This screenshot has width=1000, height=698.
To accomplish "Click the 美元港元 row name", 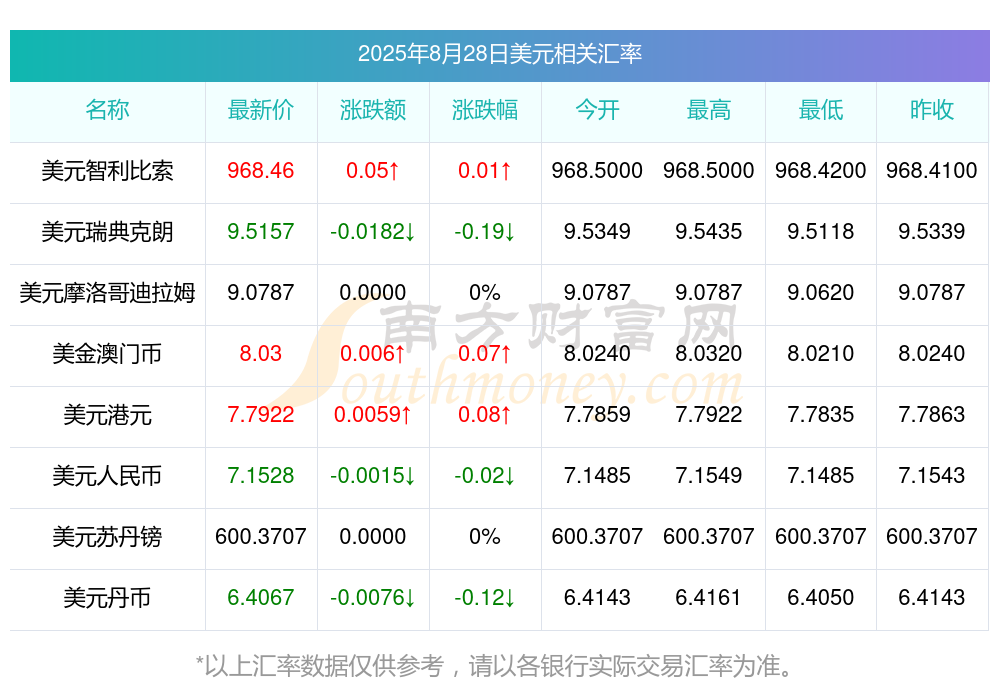I will click(x=107, y=415).
